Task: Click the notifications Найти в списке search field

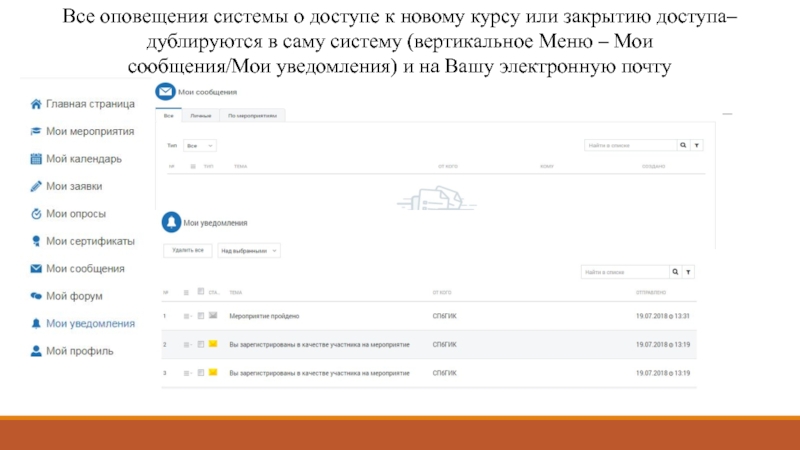Action: (625, 272)
